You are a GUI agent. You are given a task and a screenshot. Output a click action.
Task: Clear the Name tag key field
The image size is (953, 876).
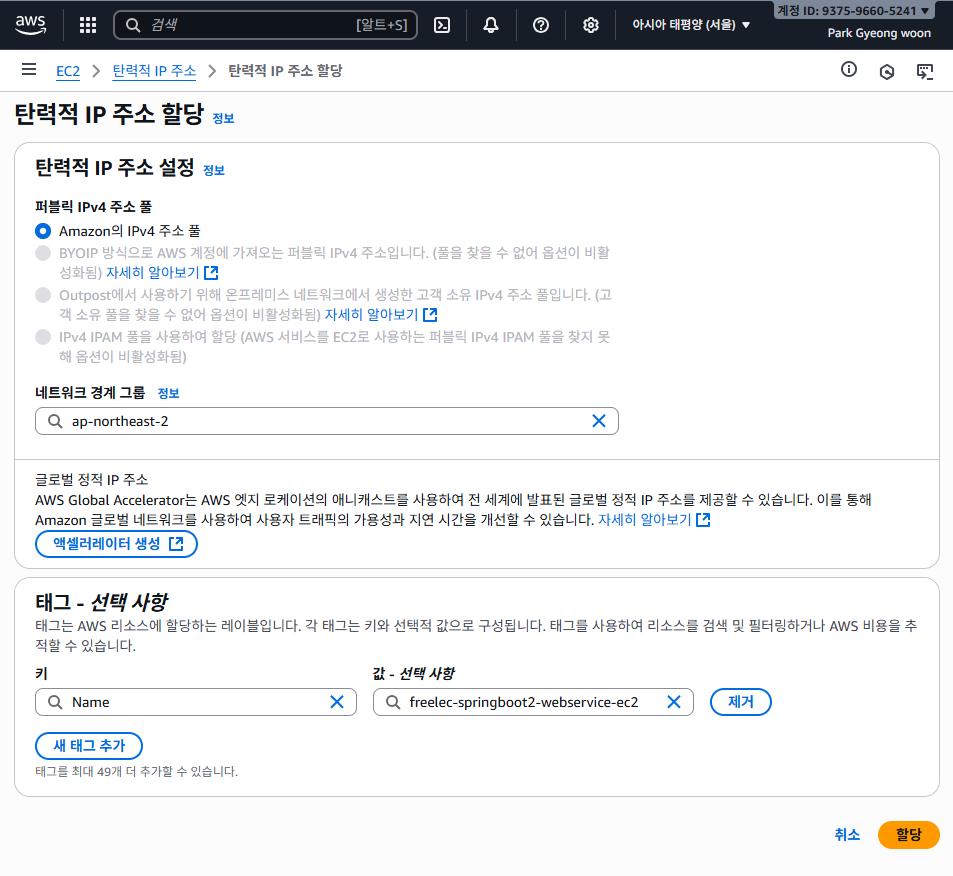337,702
